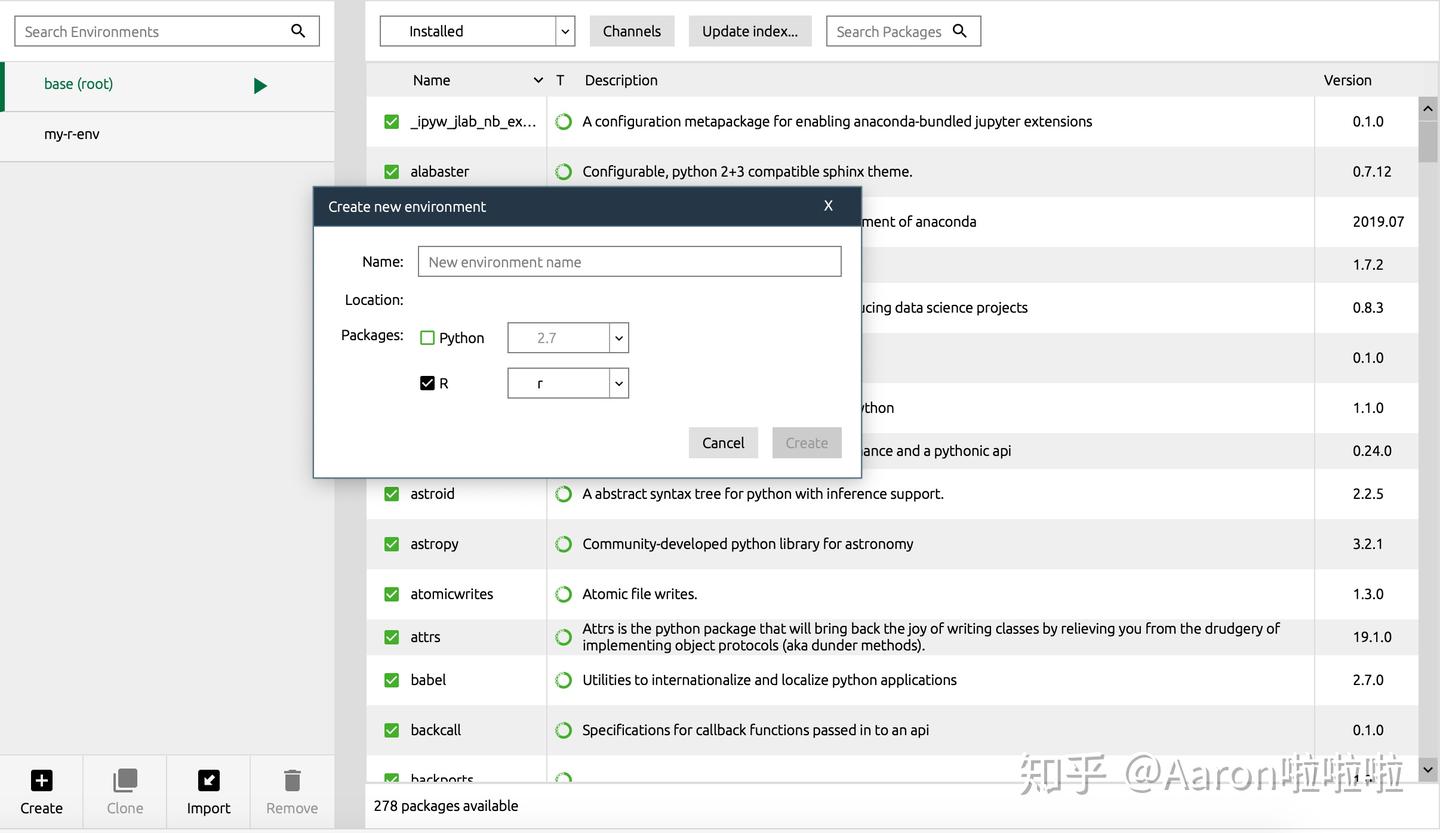Viewport: 1440px width, 833px height.
Task: Click the New environment name field
Action: click(629, 261)
